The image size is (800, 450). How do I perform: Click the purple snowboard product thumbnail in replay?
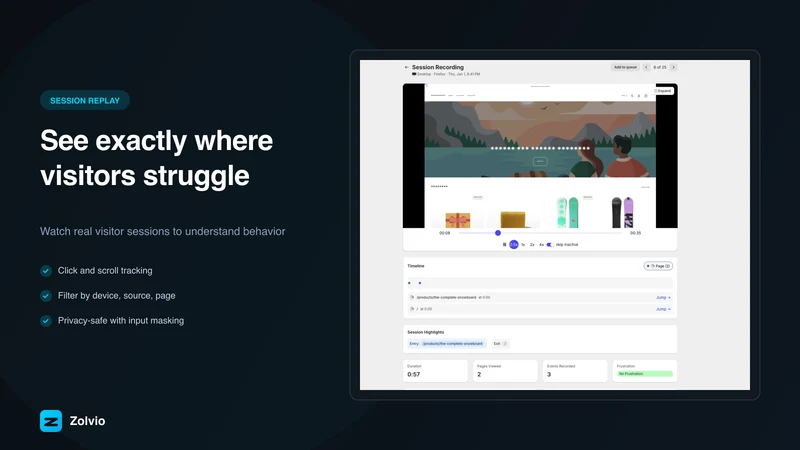click(622, 212)
